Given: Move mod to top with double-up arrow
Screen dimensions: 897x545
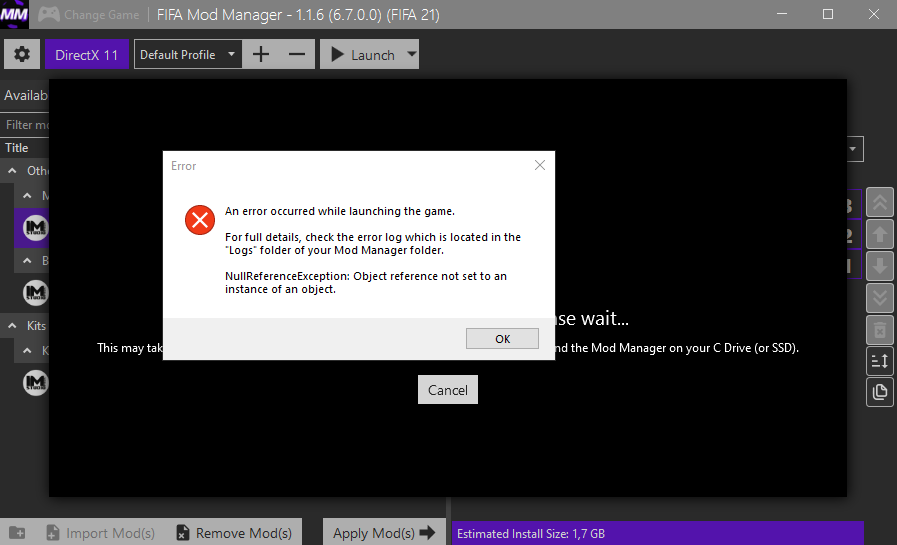Looking at the screenshot, I should tap(880, 202).
